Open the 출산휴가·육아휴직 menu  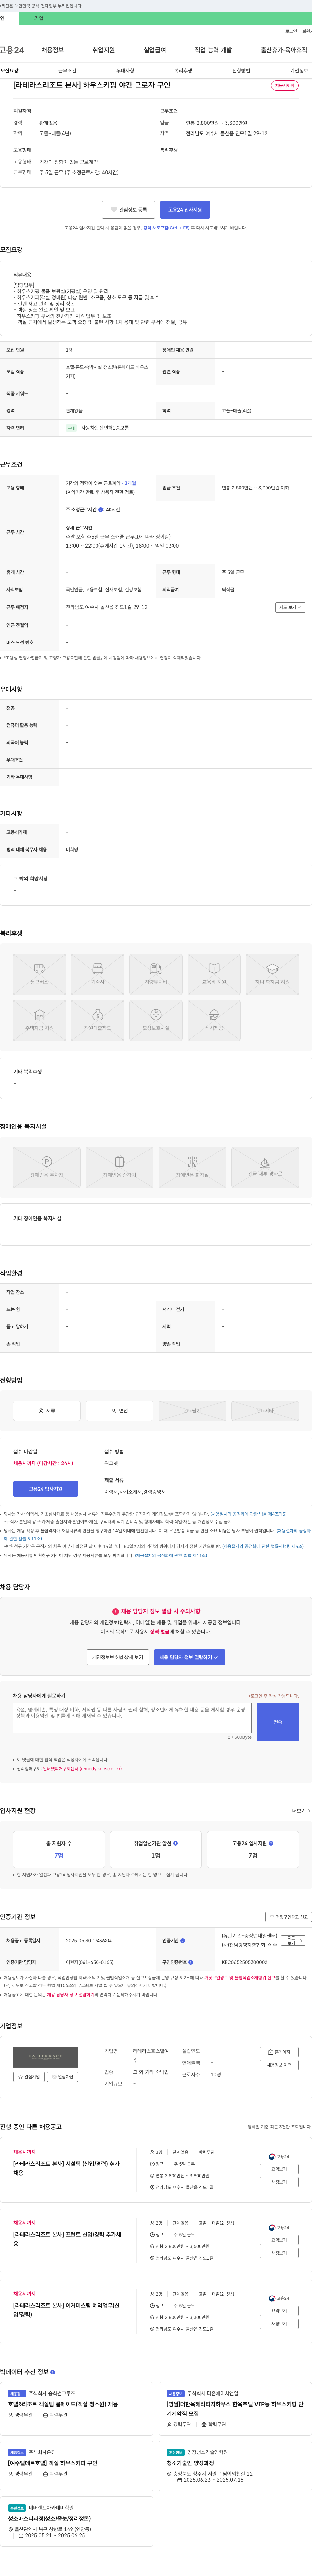pyautogui.click(x=284, y=50)
